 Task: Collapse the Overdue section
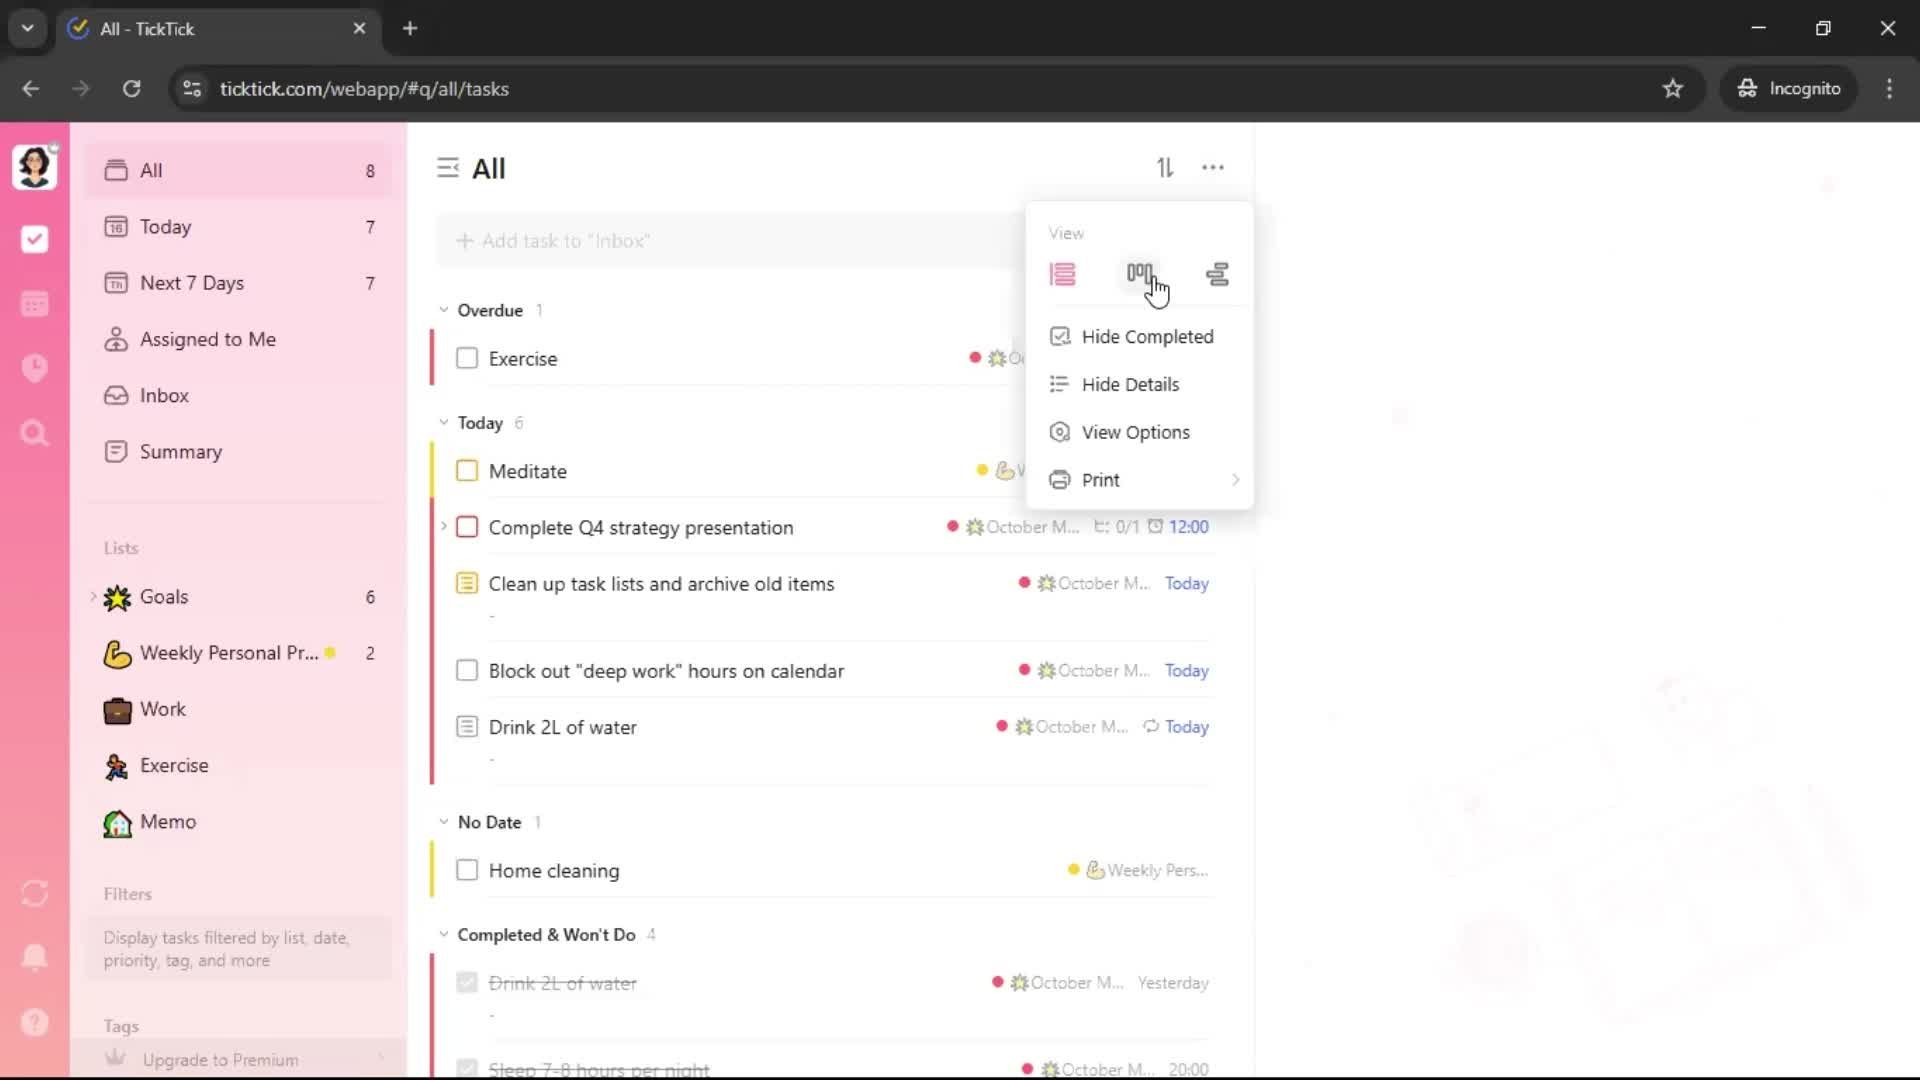(444, 310)
